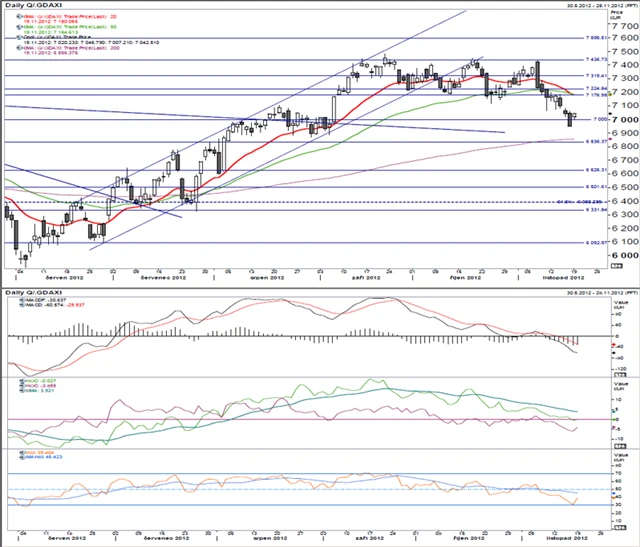Viewport: 640px width, 547px height.
Task: Click the 'Price EUR' axis header
Action: pos(617,15)
